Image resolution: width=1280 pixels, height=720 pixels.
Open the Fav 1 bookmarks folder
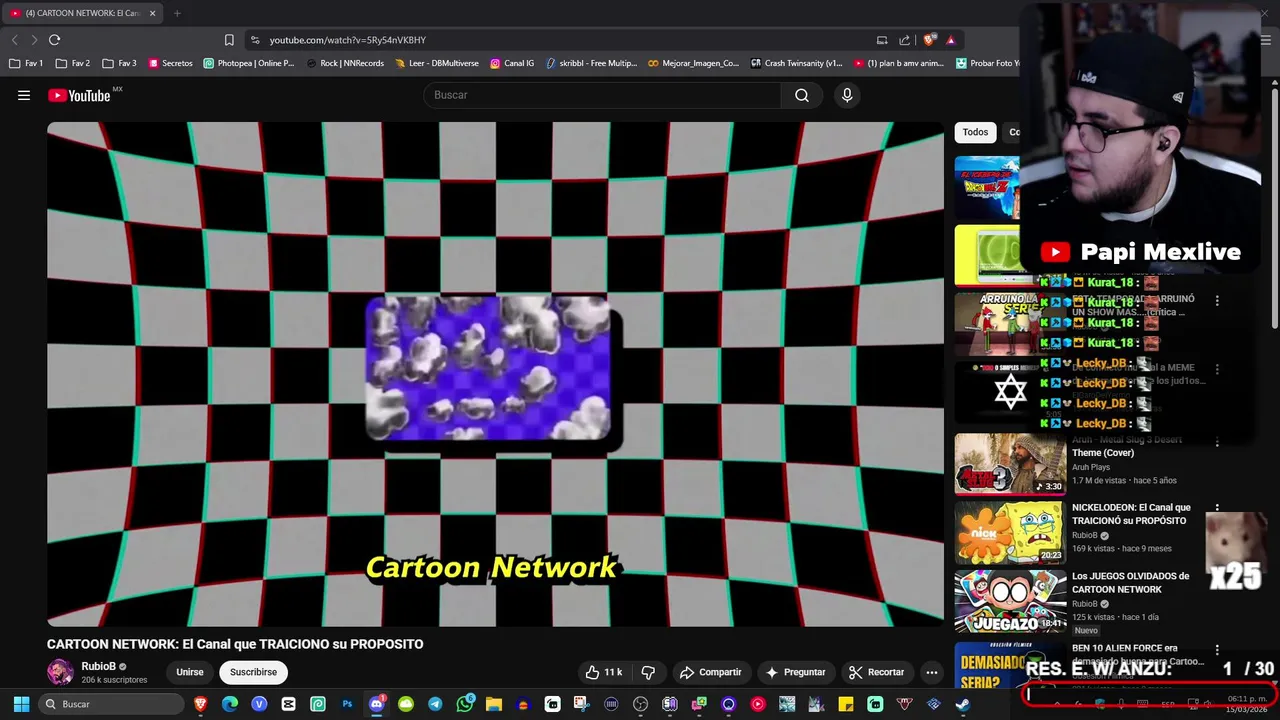click(26, 63)
